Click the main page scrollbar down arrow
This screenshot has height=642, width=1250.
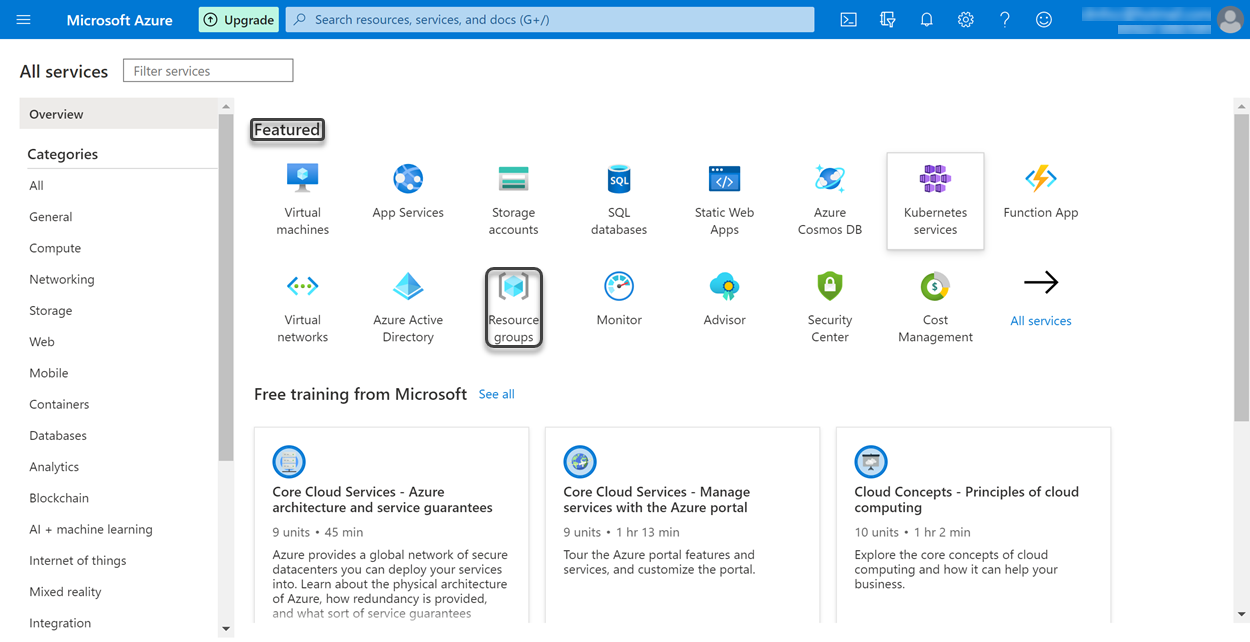(1242, 614)
